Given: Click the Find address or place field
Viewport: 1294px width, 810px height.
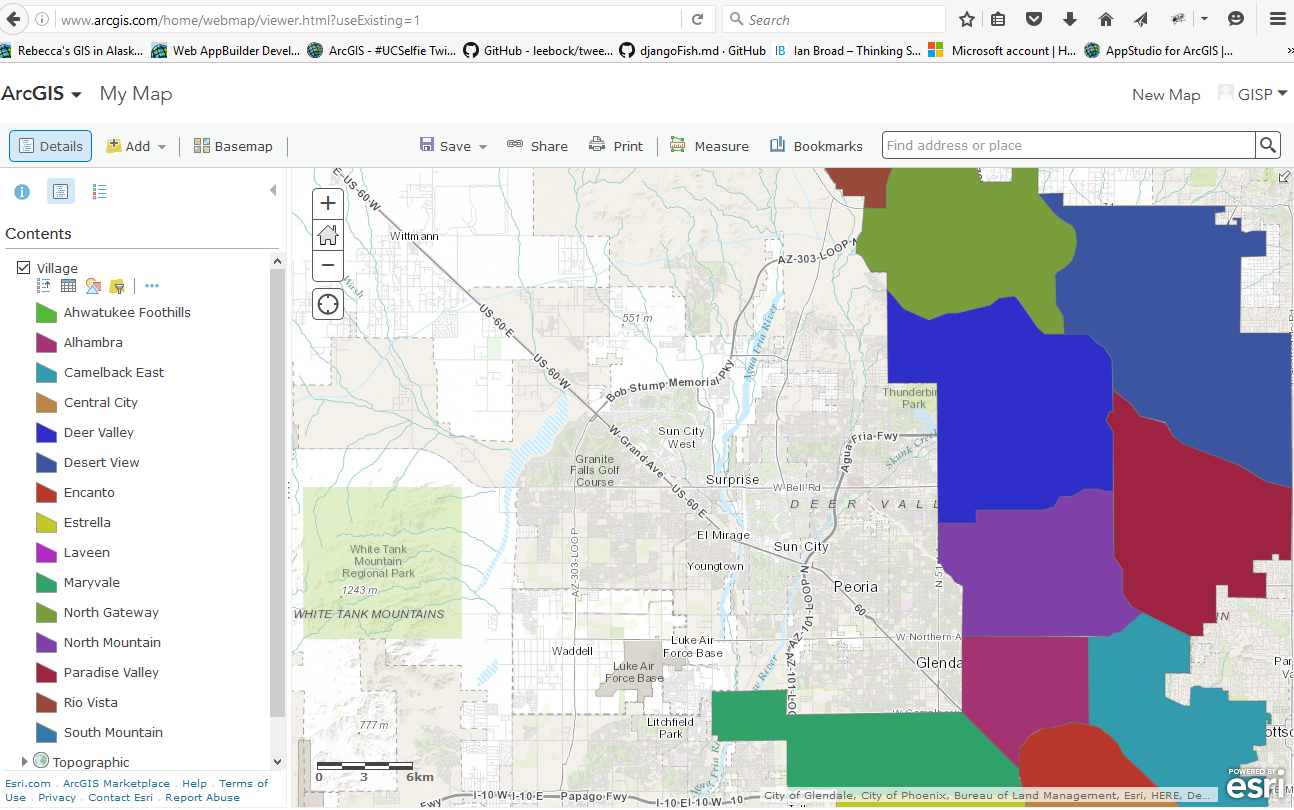Looking at the screenshot, I should point(1069,146).
